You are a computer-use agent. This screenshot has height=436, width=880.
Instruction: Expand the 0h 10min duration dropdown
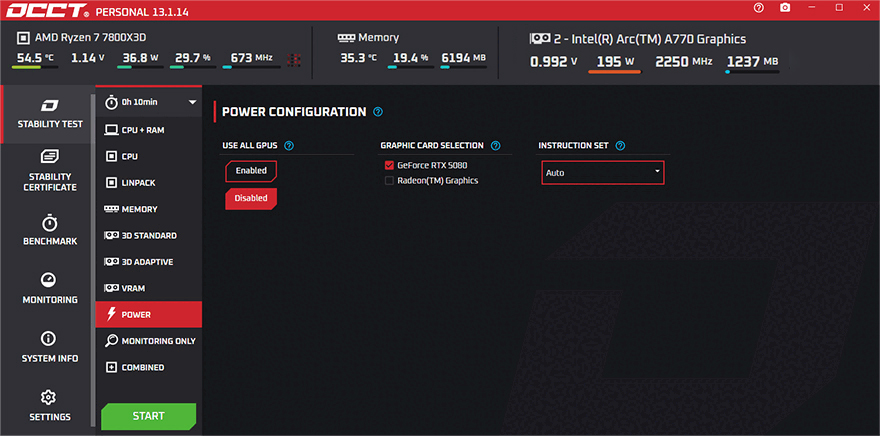(x=149, y=102)
